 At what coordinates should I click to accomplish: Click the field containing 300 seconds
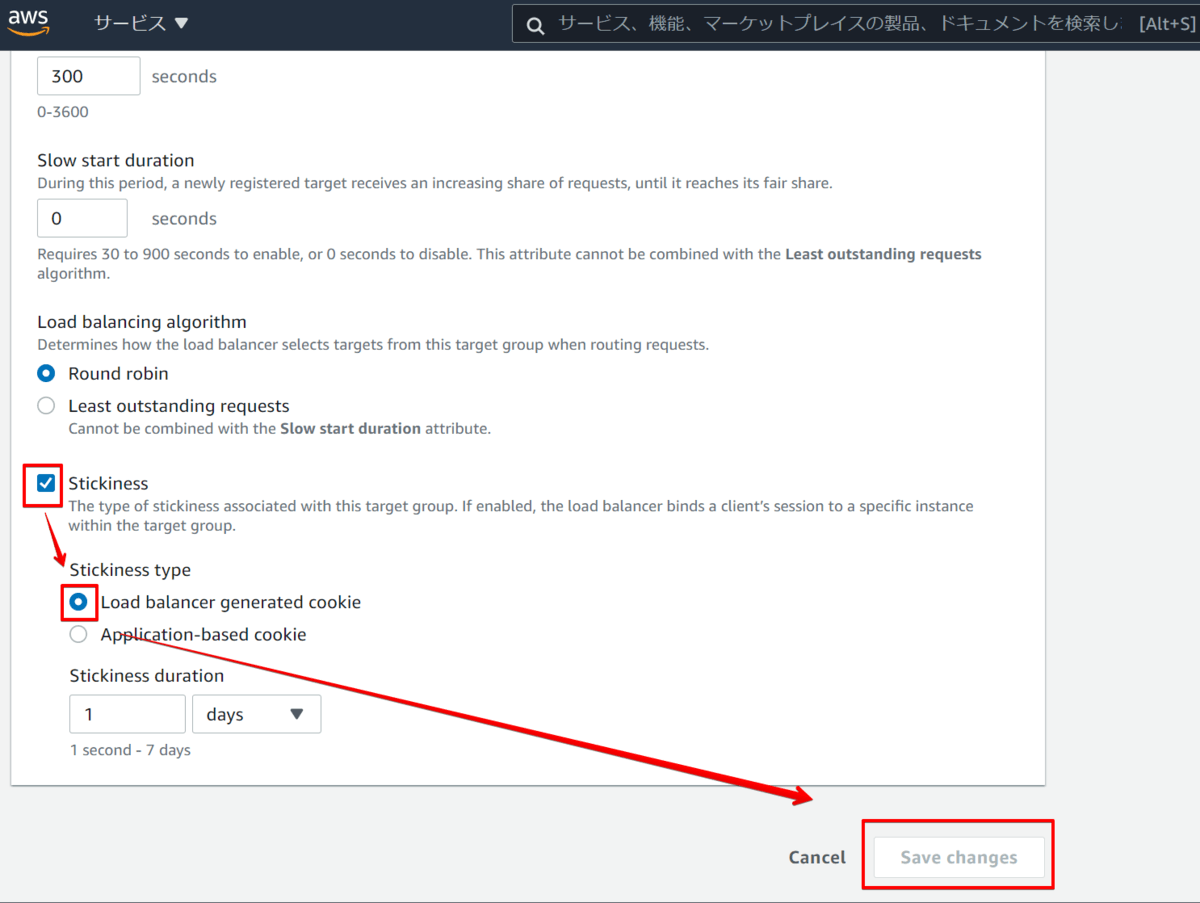tap(88, 76)
